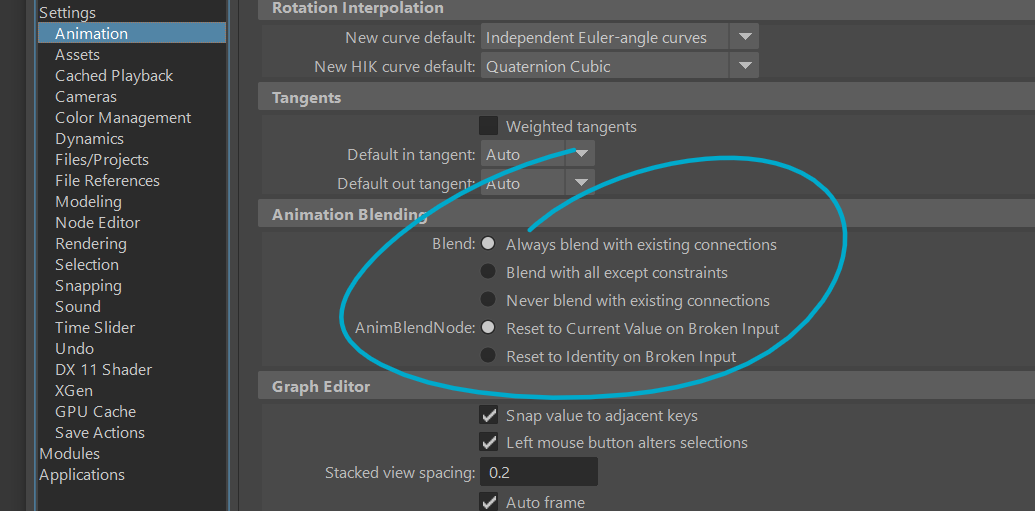Collapse the Animation Blending section header

647,215
